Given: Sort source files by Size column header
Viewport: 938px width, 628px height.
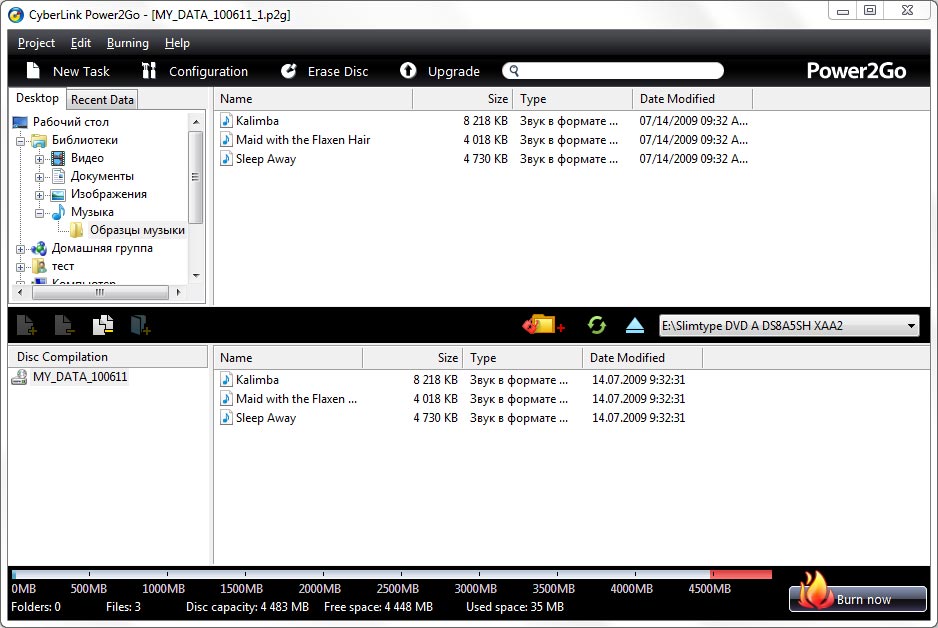Looking at the screenshot, I should (x=462, y=99).
